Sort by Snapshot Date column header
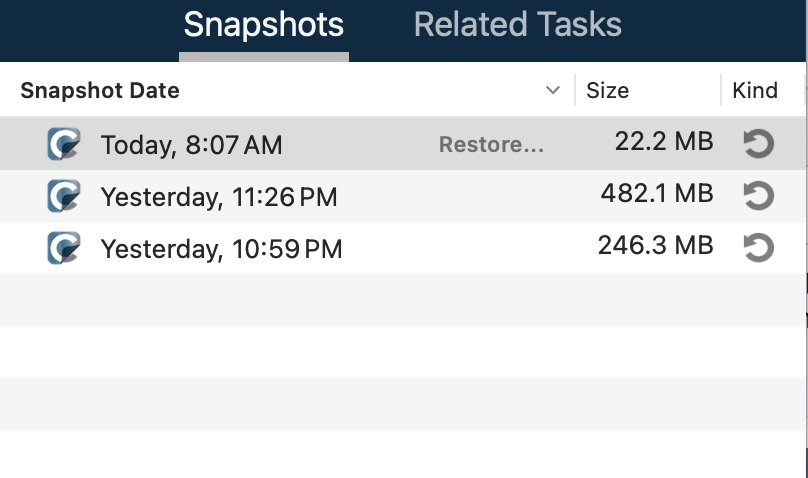Viewport: 808px width, 478px height. click(x=100, y=91)
